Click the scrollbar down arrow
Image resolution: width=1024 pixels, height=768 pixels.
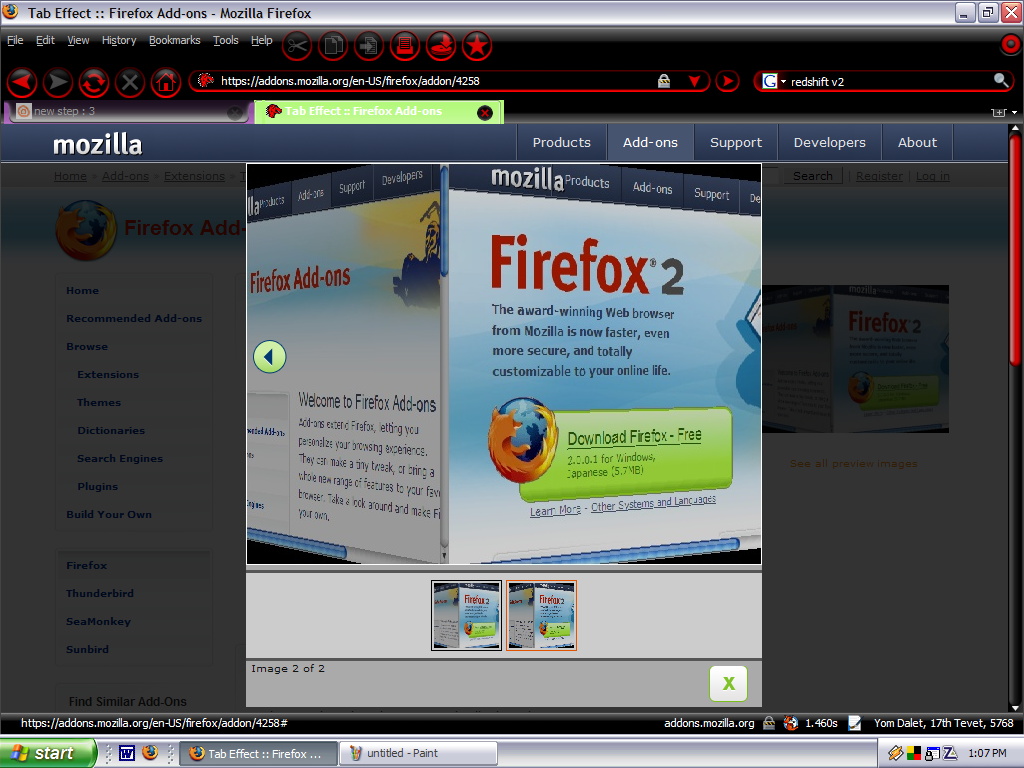point(1015,707)
